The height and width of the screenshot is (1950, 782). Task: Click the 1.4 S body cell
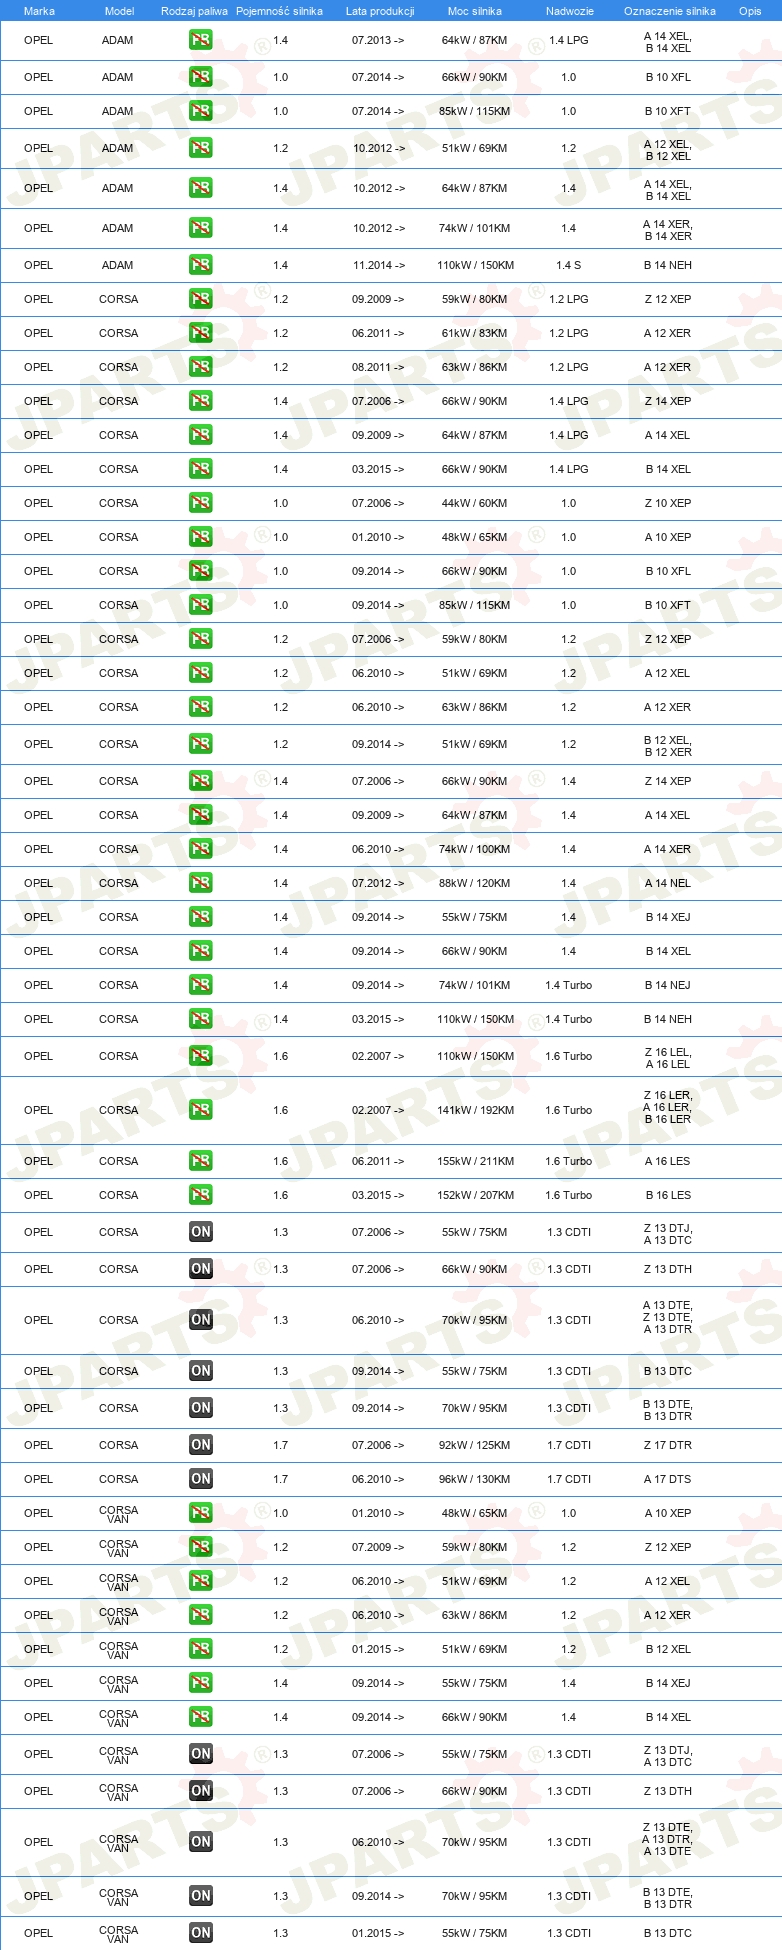click(x=569, y=265)
